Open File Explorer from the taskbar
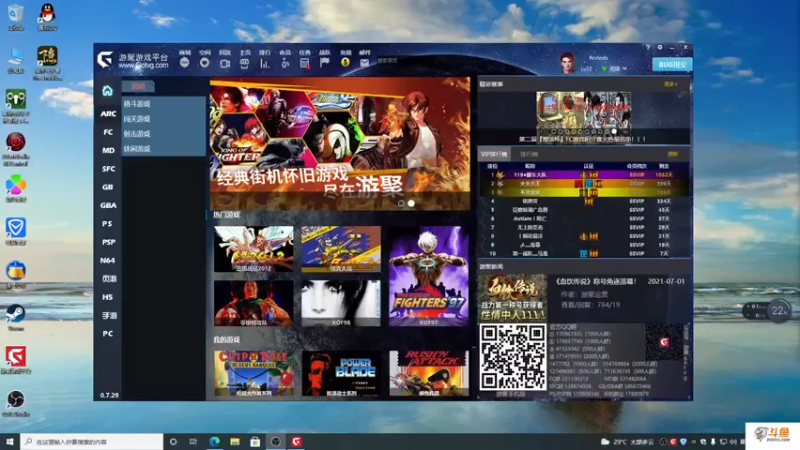Screen dimensions: 800x450 click(235, 441)
